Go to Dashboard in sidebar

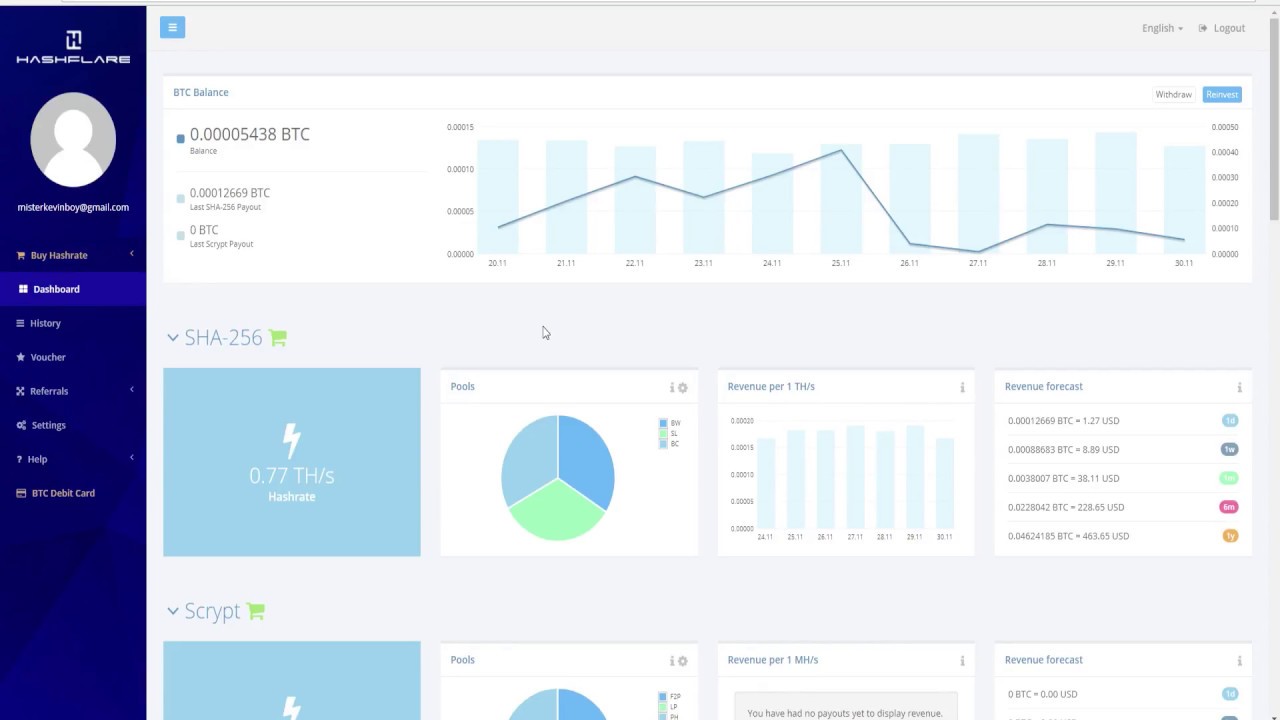coord(73,289)
